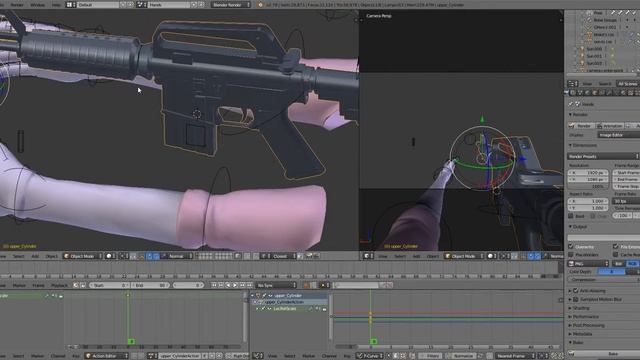Screen dimensions: 640x360
Task: Jump to previous keyframe in timeline
Action: (221, 285)
